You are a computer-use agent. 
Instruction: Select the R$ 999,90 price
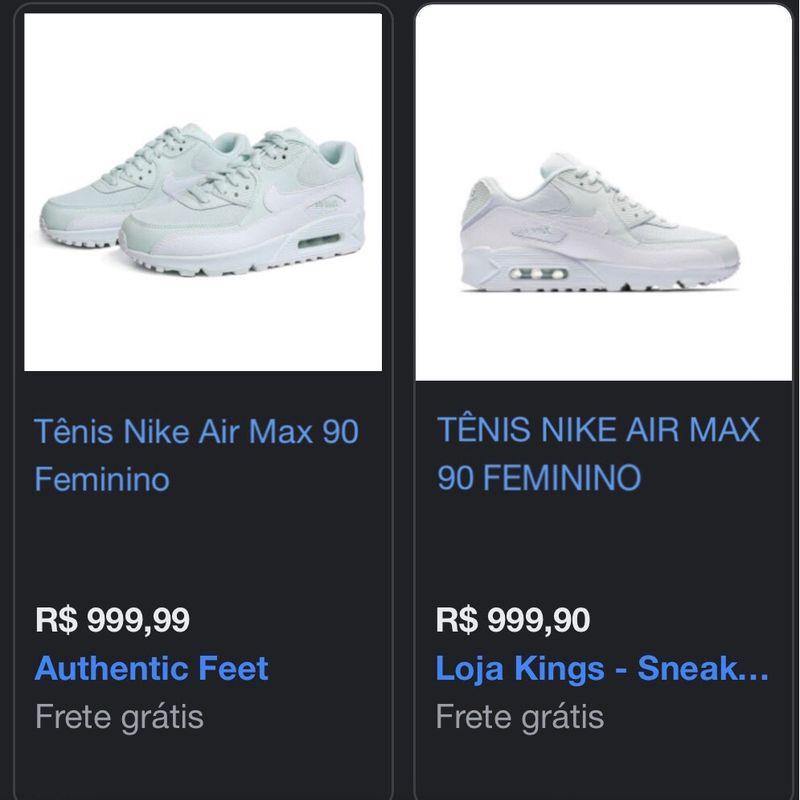513,620
